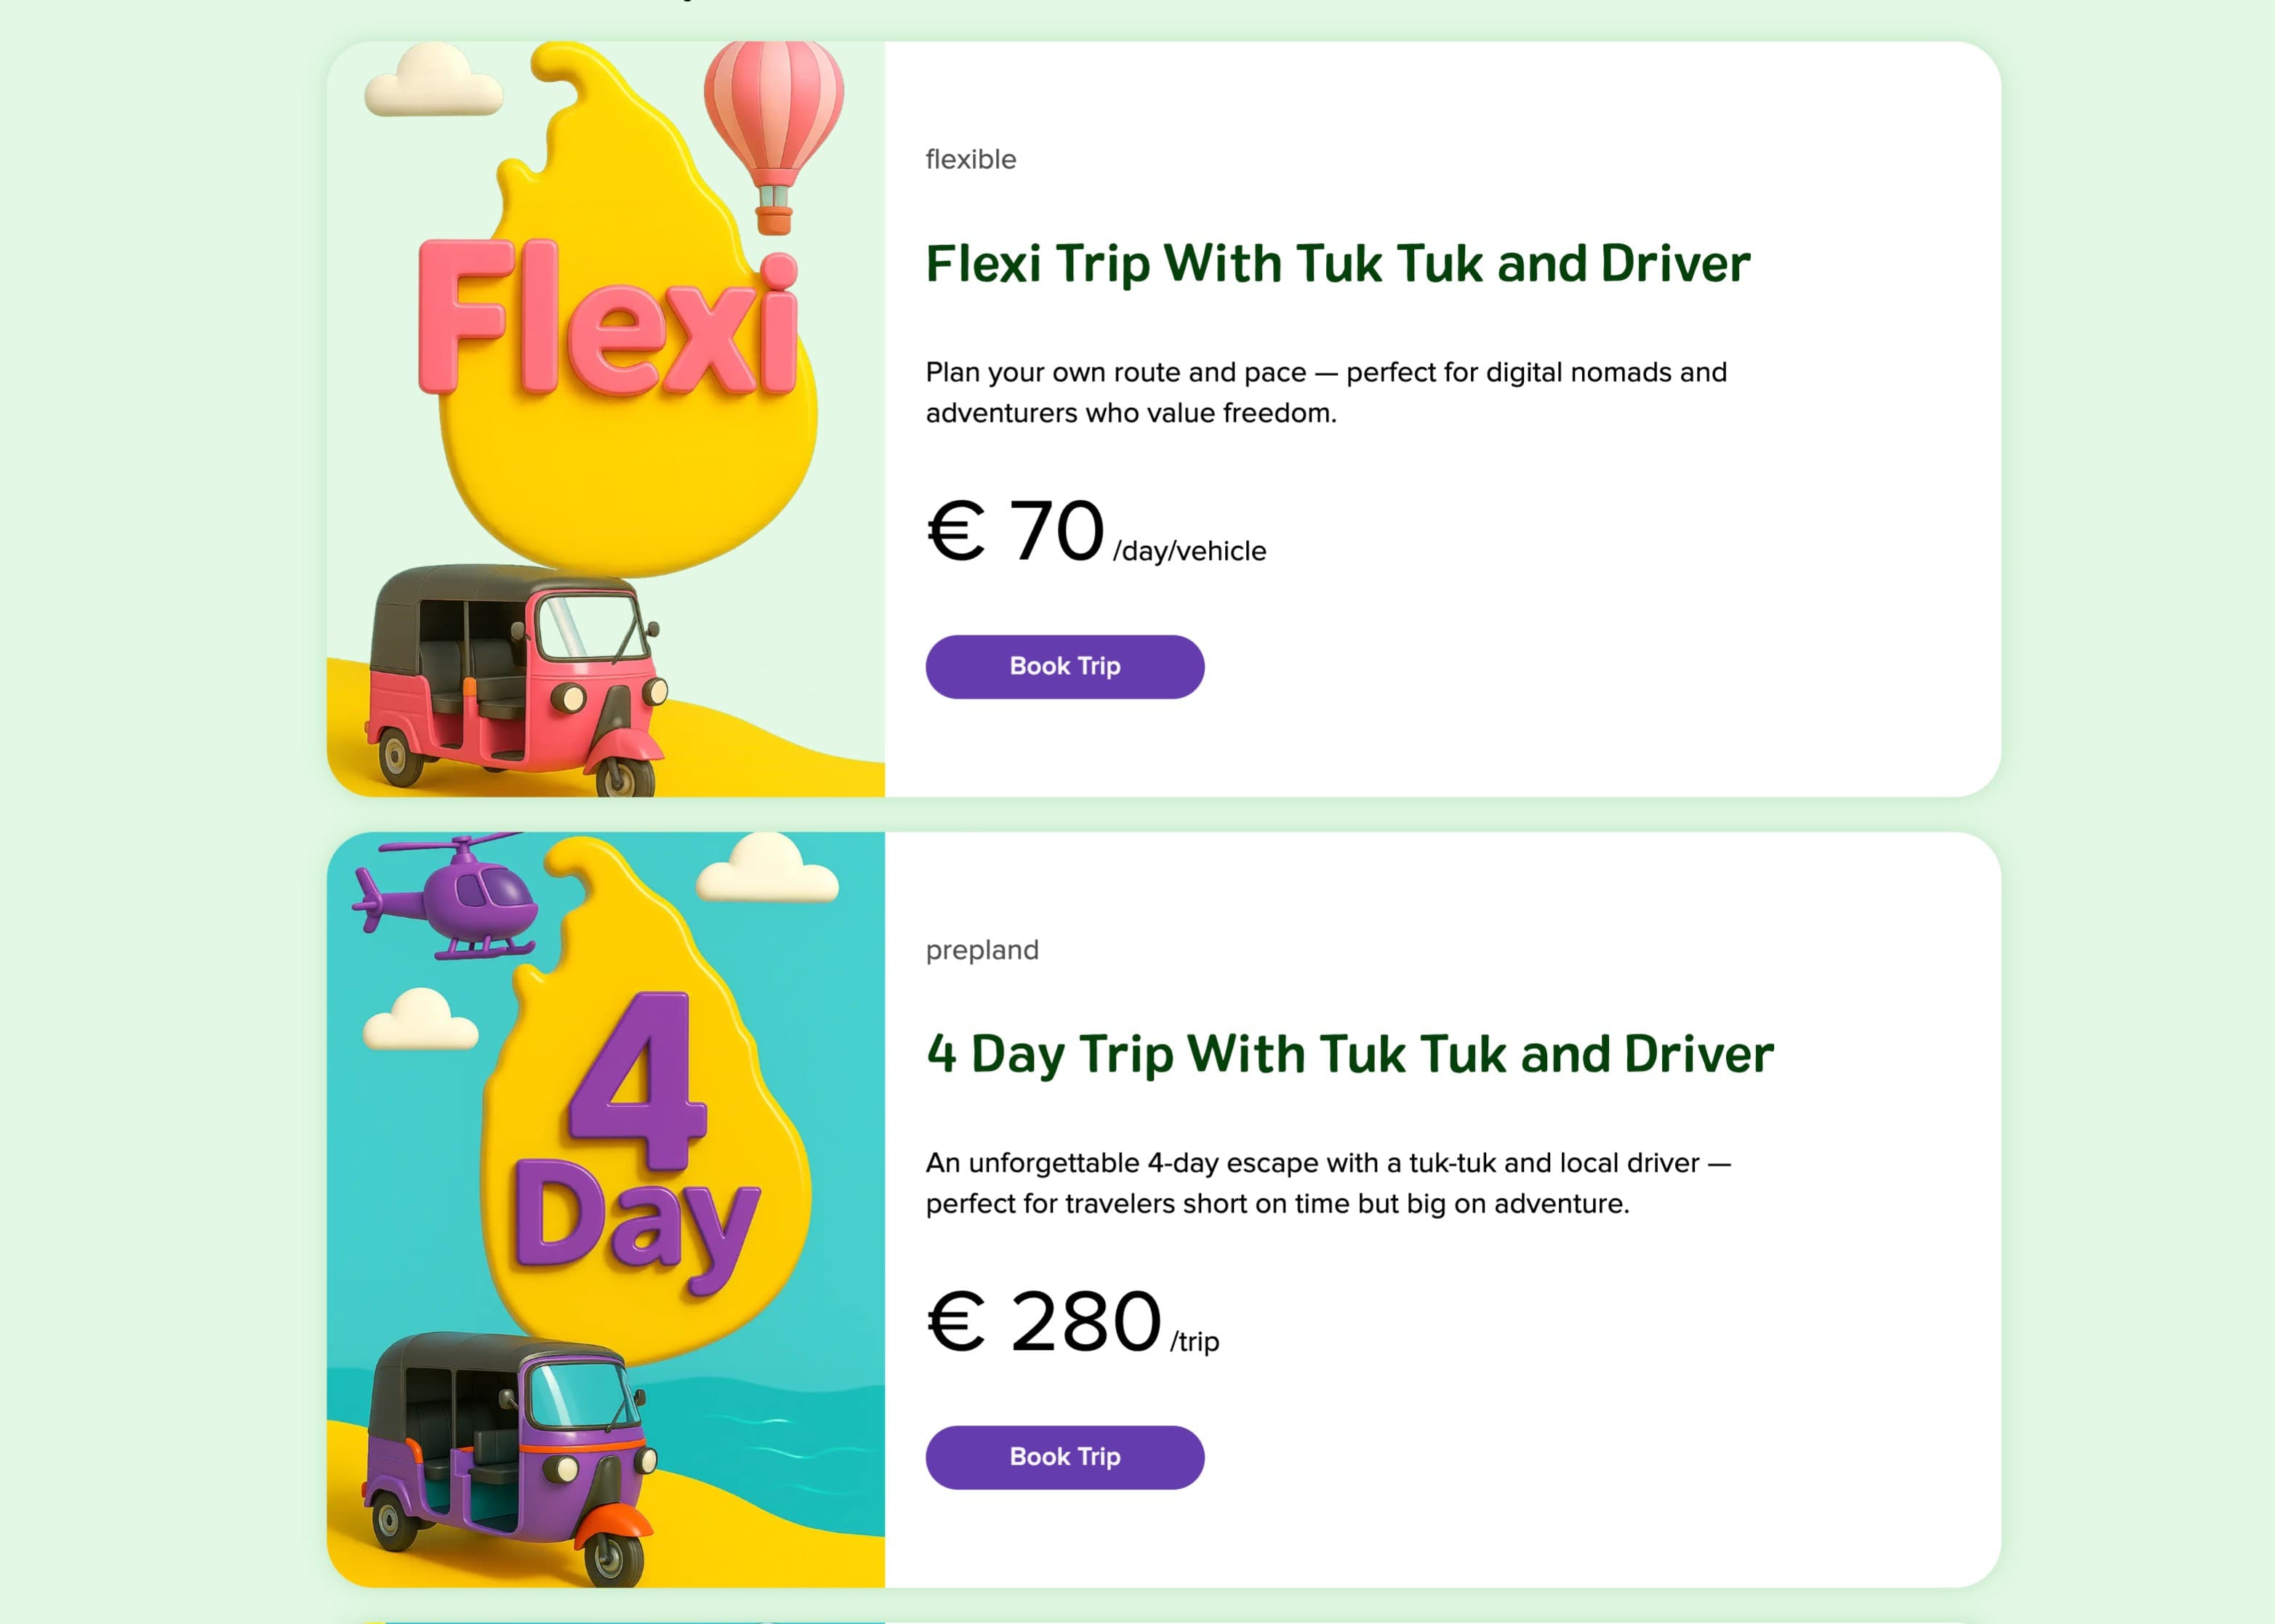Select the 'flexible' category label
This screenshot has width=2275, height=1624.
969,158
